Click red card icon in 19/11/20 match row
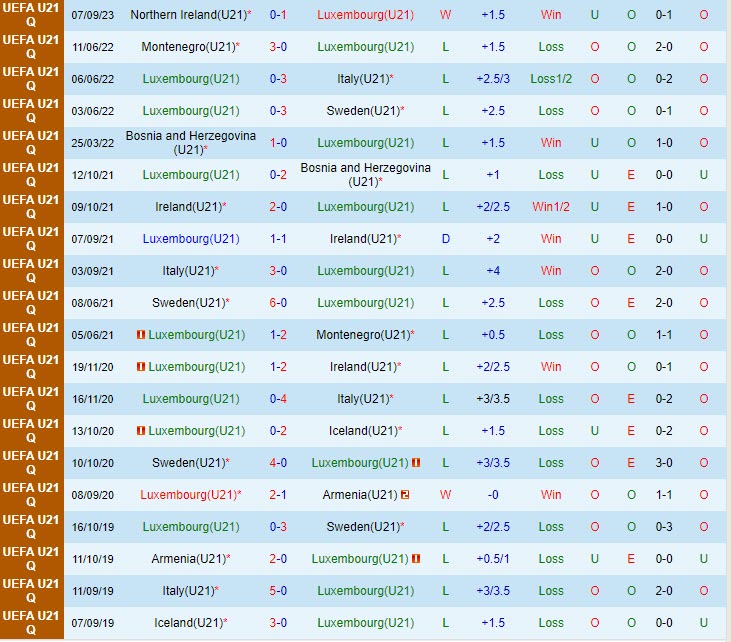 [x=141, y=367]
